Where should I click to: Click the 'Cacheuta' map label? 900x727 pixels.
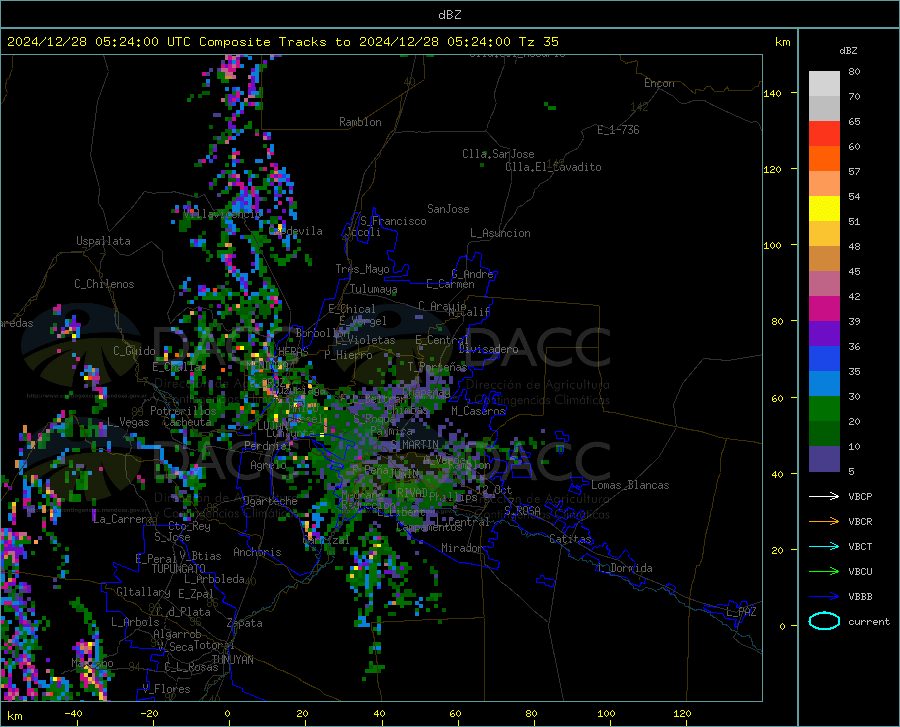[187, 422]
